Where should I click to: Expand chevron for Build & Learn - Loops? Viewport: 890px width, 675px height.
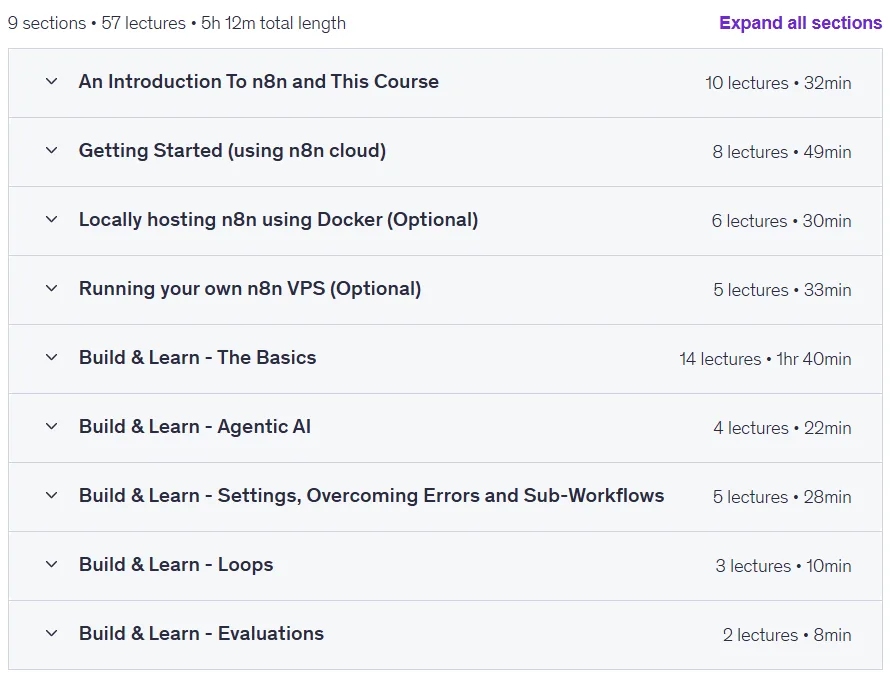(52, 564)
